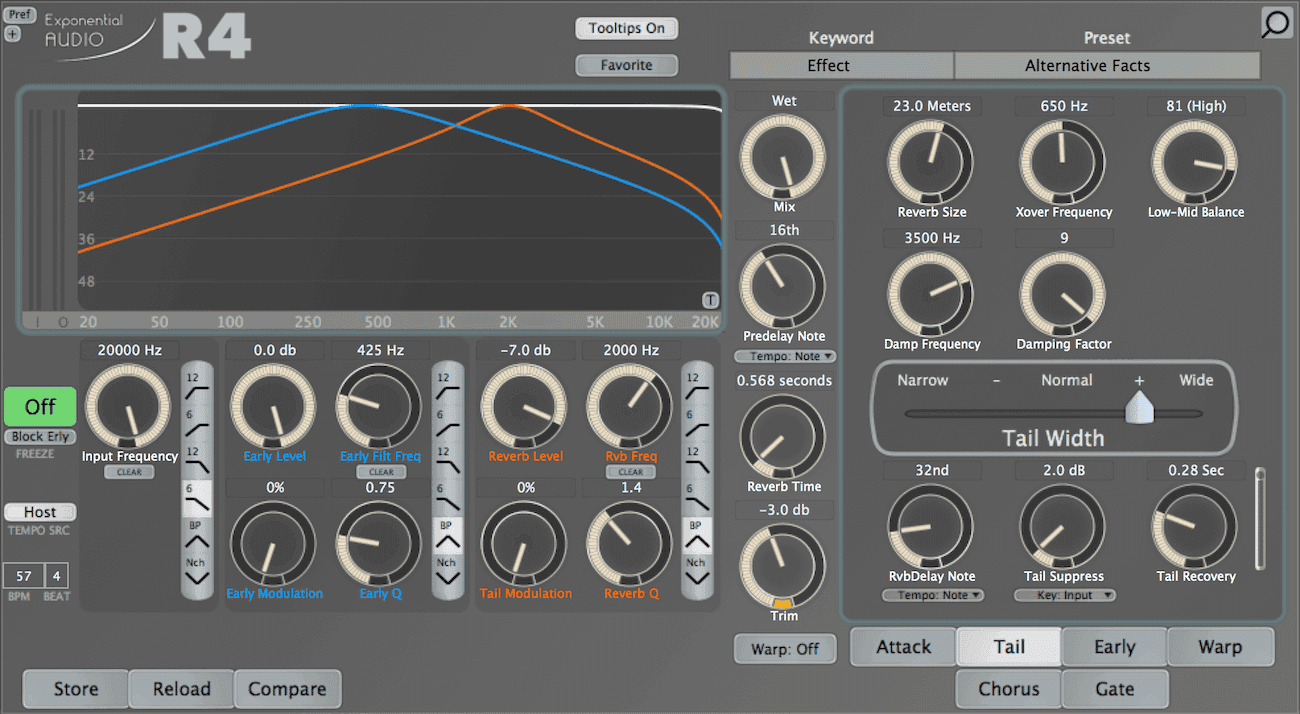Open the Preset selector showing Alternative Facts
1300x714 pixels.
(1107, 66)
